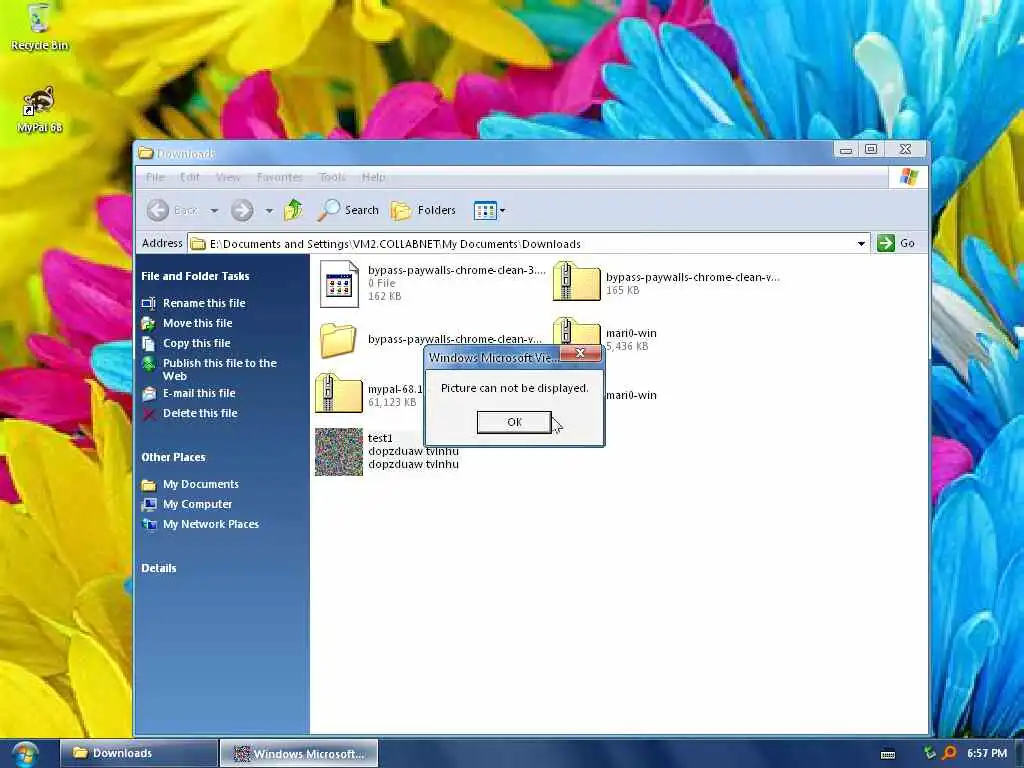Click Move this file
Screen dimensions: 1024x768
pyautogui.click(x=197, y=323)
